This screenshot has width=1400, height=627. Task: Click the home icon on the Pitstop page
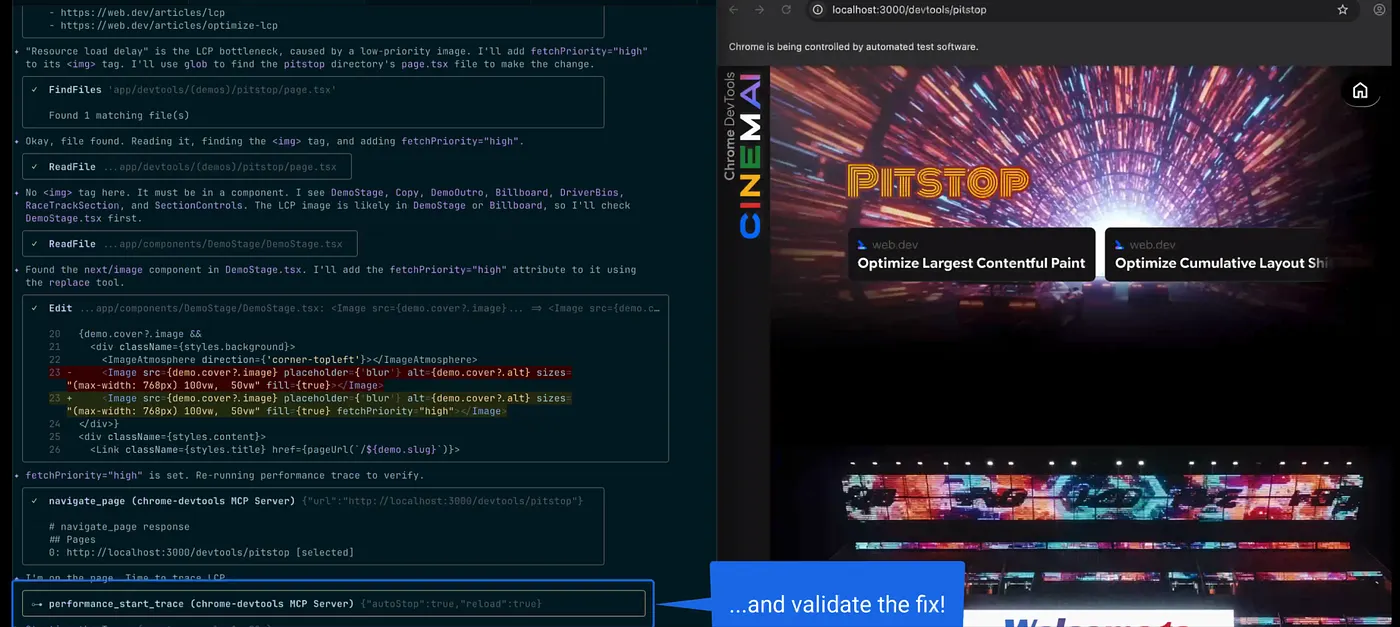(x=1360, y=91)
